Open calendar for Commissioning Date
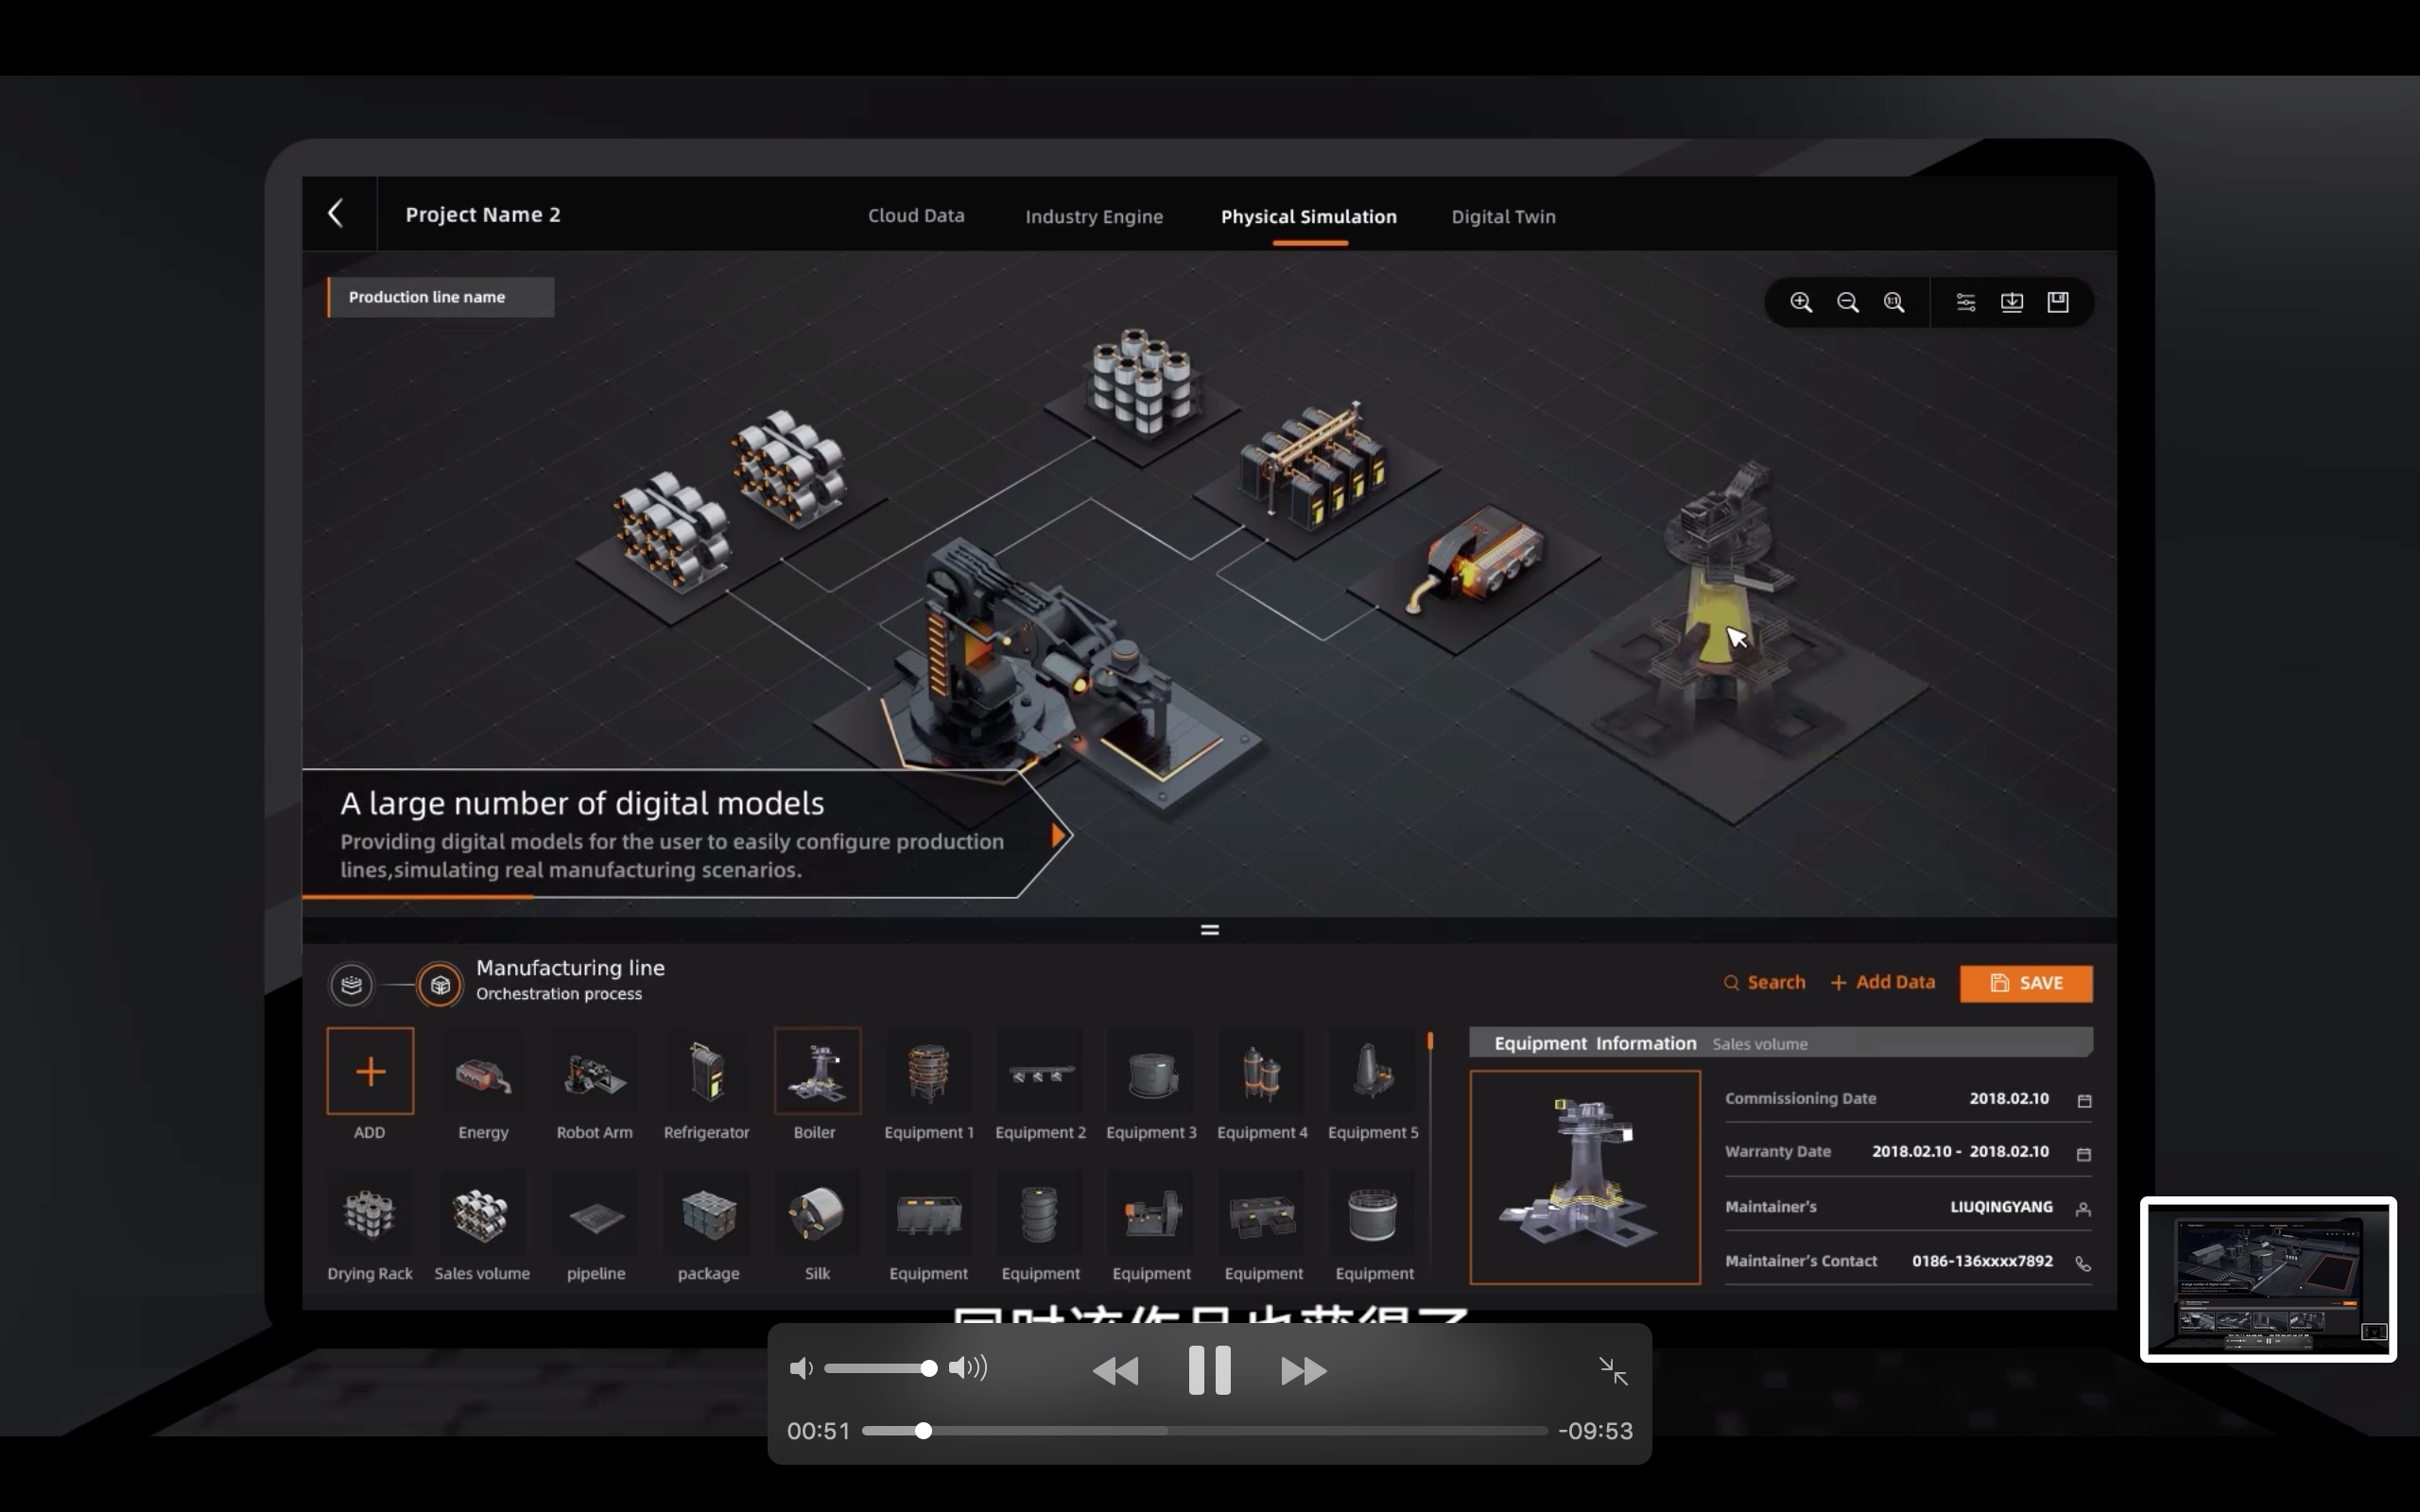 point(2084,1100)
